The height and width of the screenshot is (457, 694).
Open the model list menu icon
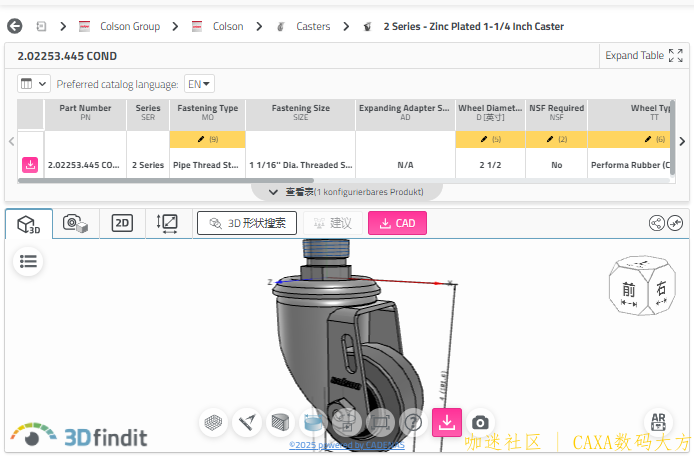coord(28,261)
